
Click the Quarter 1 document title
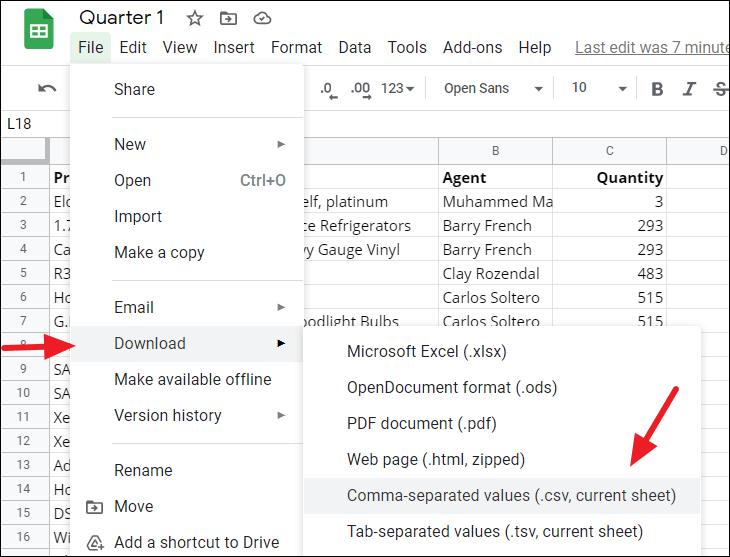[x=122, y=18]
